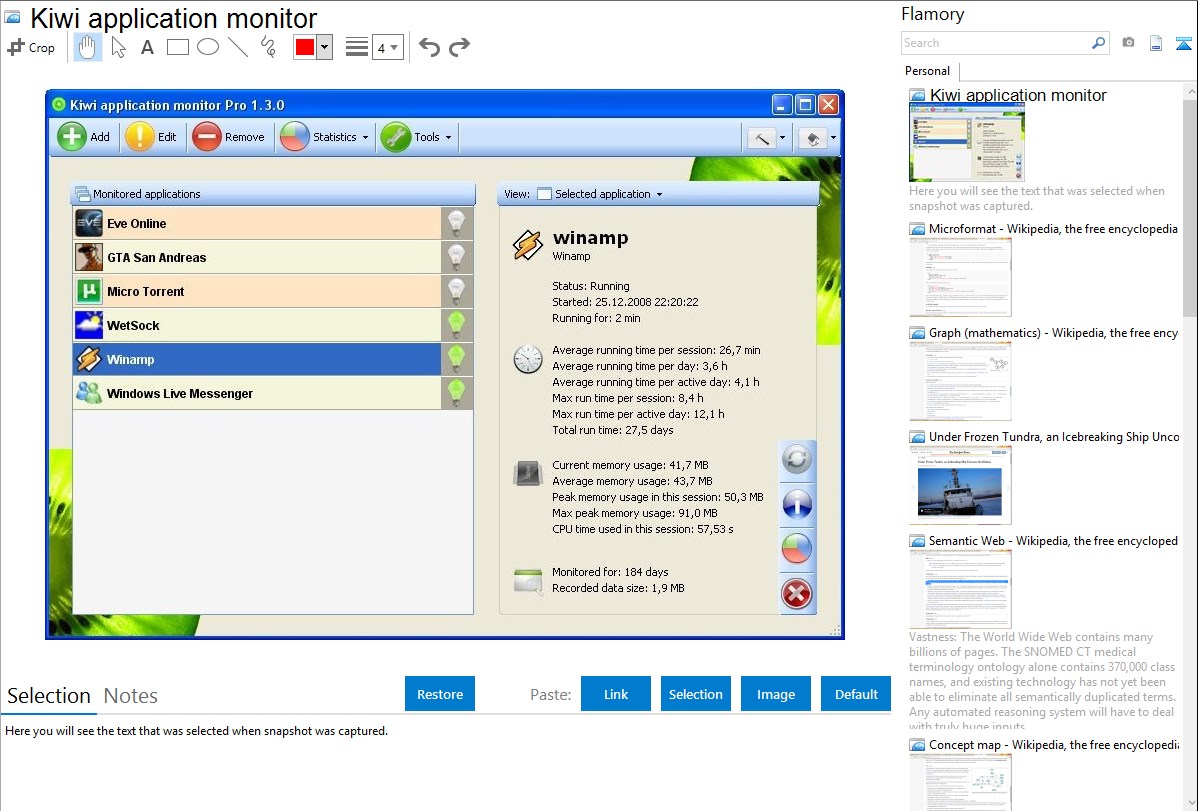The width and height of the screenshot is (1198, 811).
Task: Toggle Eve Online light bulb indicator
Action: (457, 223)
